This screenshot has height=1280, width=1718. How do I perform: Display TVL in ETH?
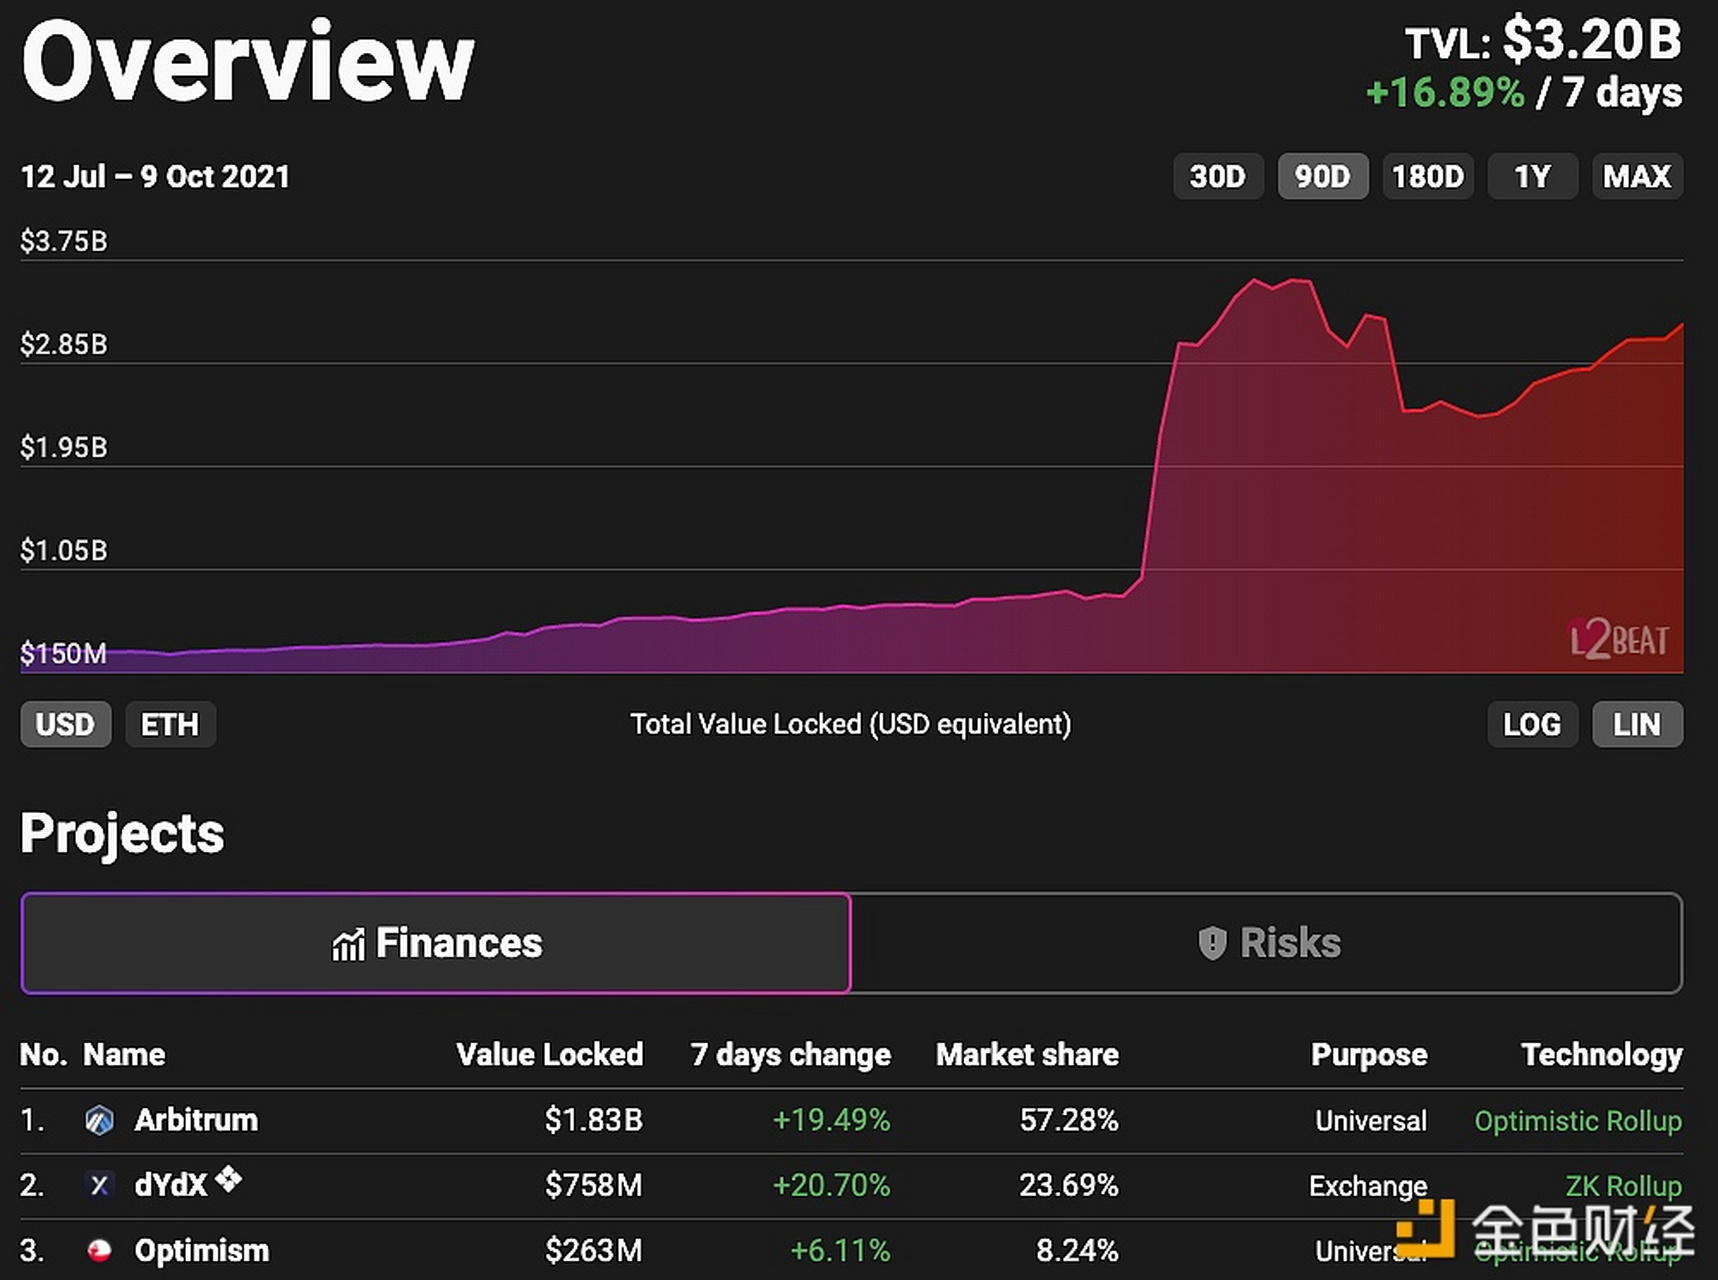click(x=170, y=724)
